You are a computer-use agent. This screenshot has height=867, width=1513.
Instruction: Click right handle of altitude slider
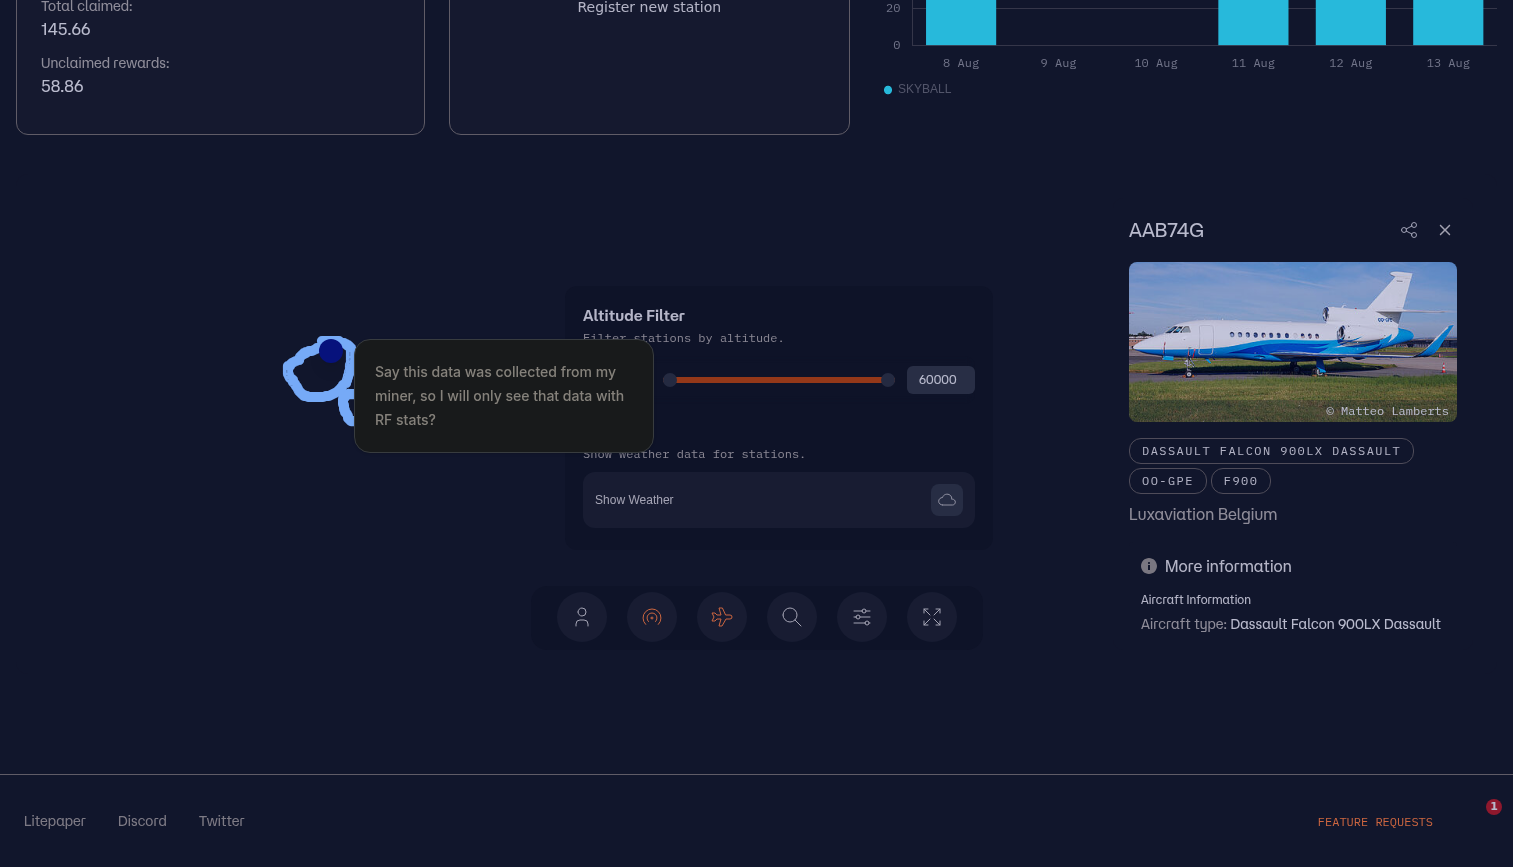point(888,380)
